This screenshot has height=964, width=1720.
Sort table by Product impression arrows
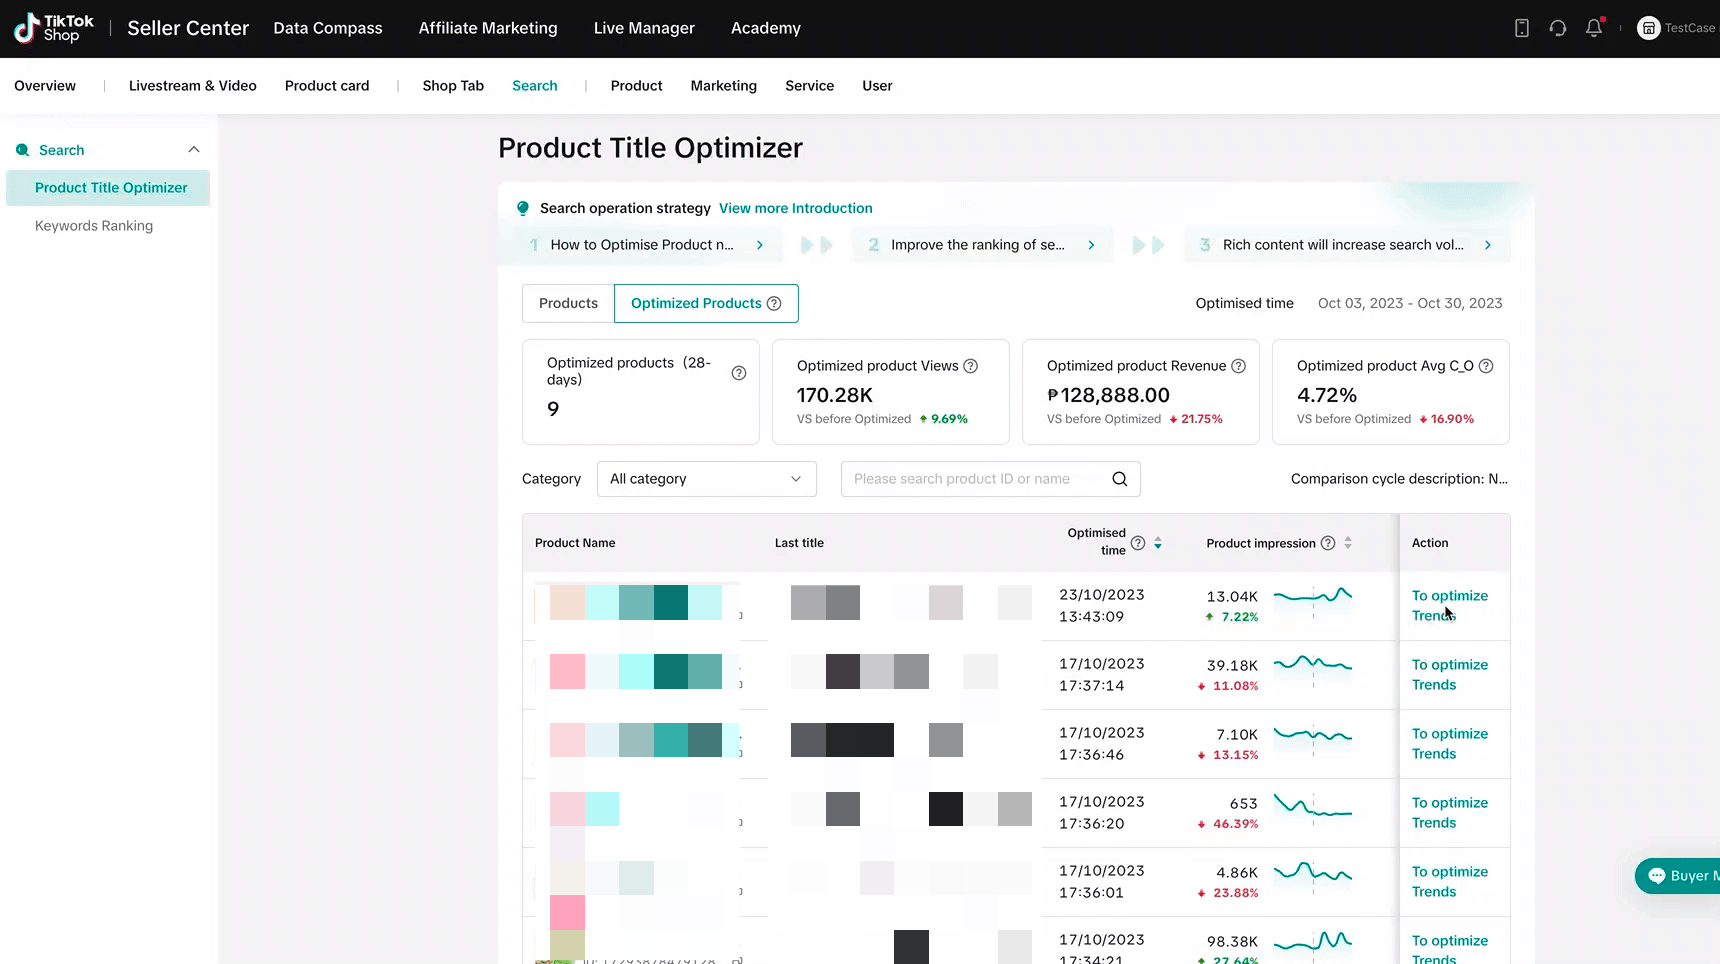pyautogui.click(x=1348, y=543)
